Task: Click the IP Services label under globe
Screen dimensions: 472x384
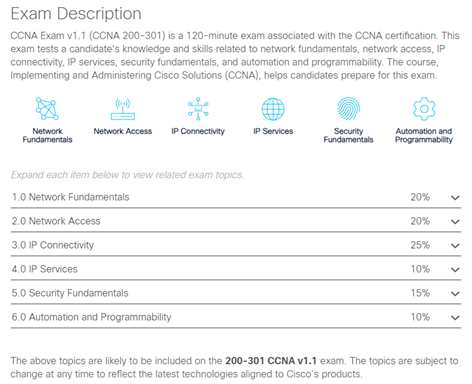Action: [x=273, y=131]
